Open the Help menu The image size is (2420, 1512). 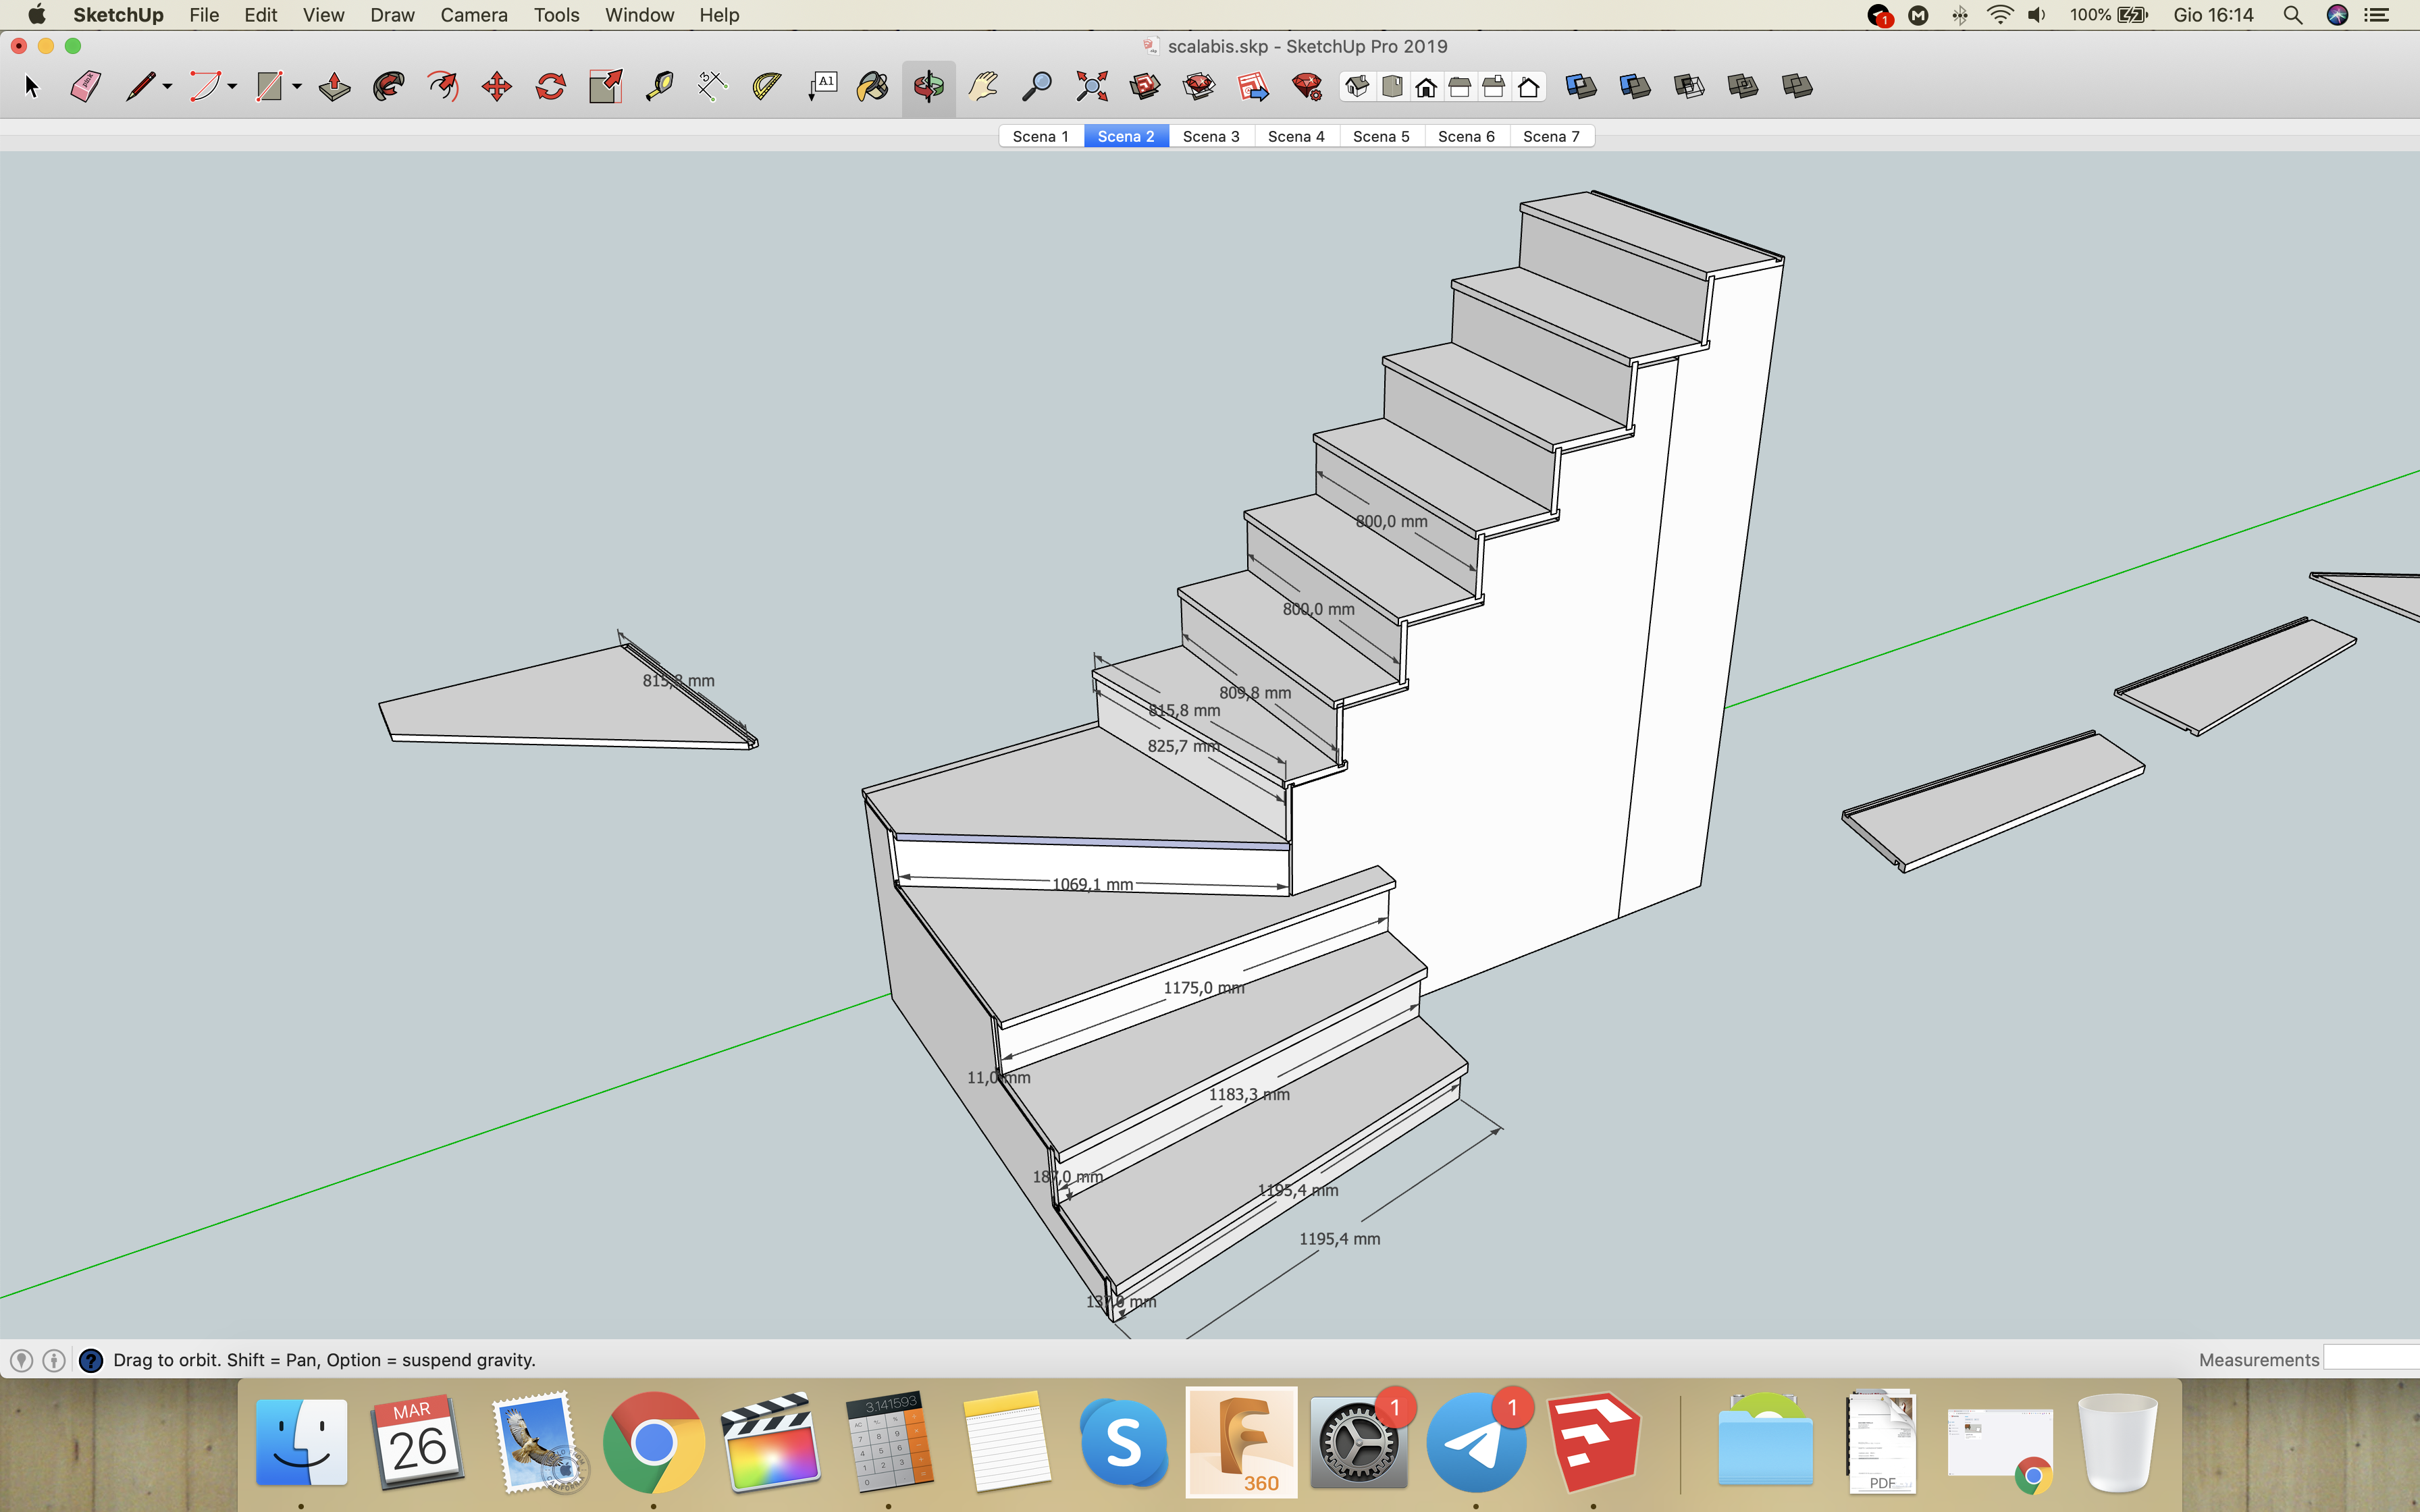click(x=719, y=15)
